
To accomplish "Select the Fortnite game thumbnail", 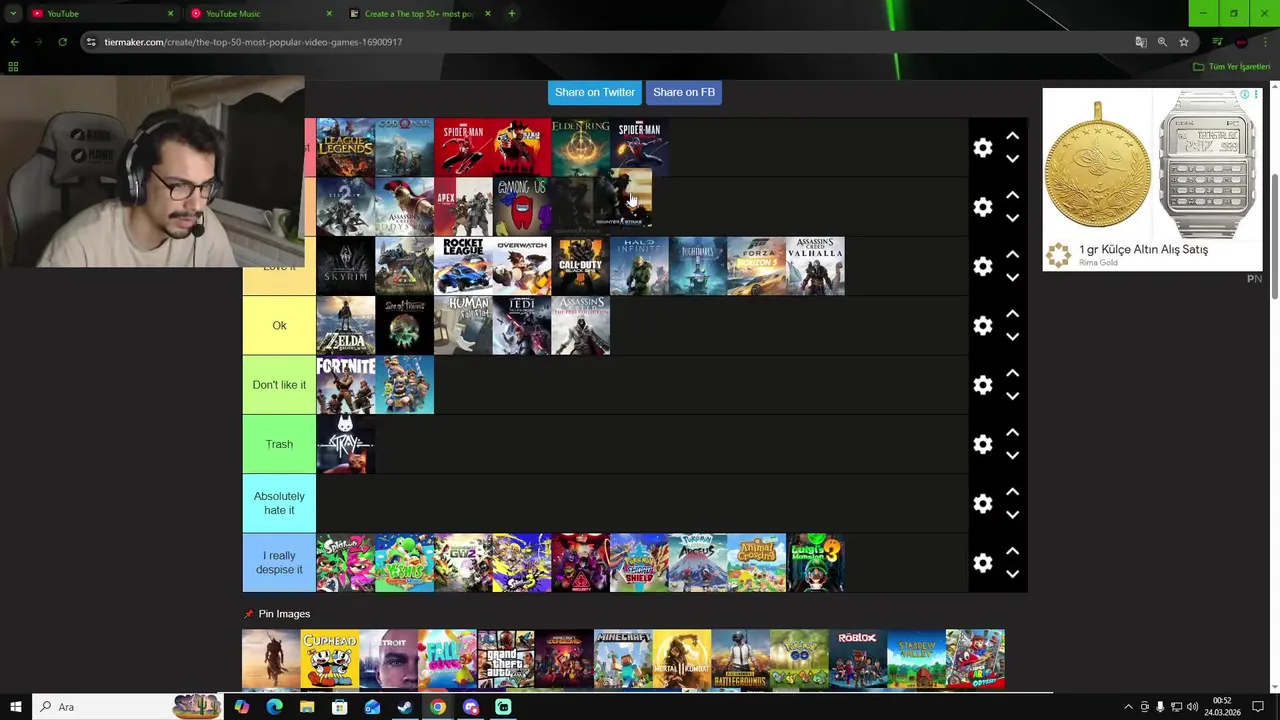I will [346, 385].
